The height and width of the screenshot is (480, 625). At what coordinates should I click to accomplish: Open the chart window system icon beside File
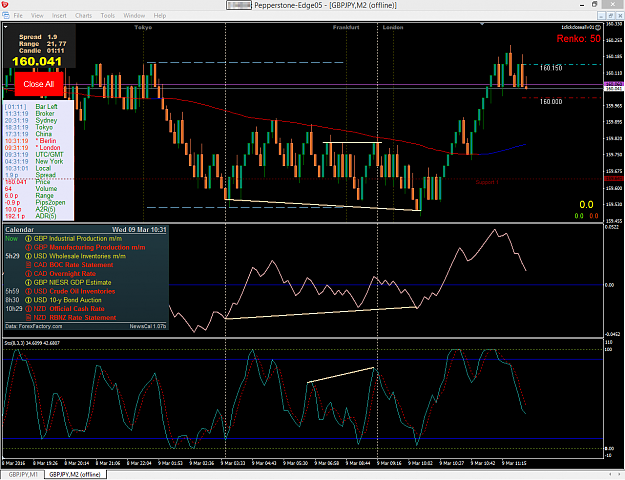point(6,16)
